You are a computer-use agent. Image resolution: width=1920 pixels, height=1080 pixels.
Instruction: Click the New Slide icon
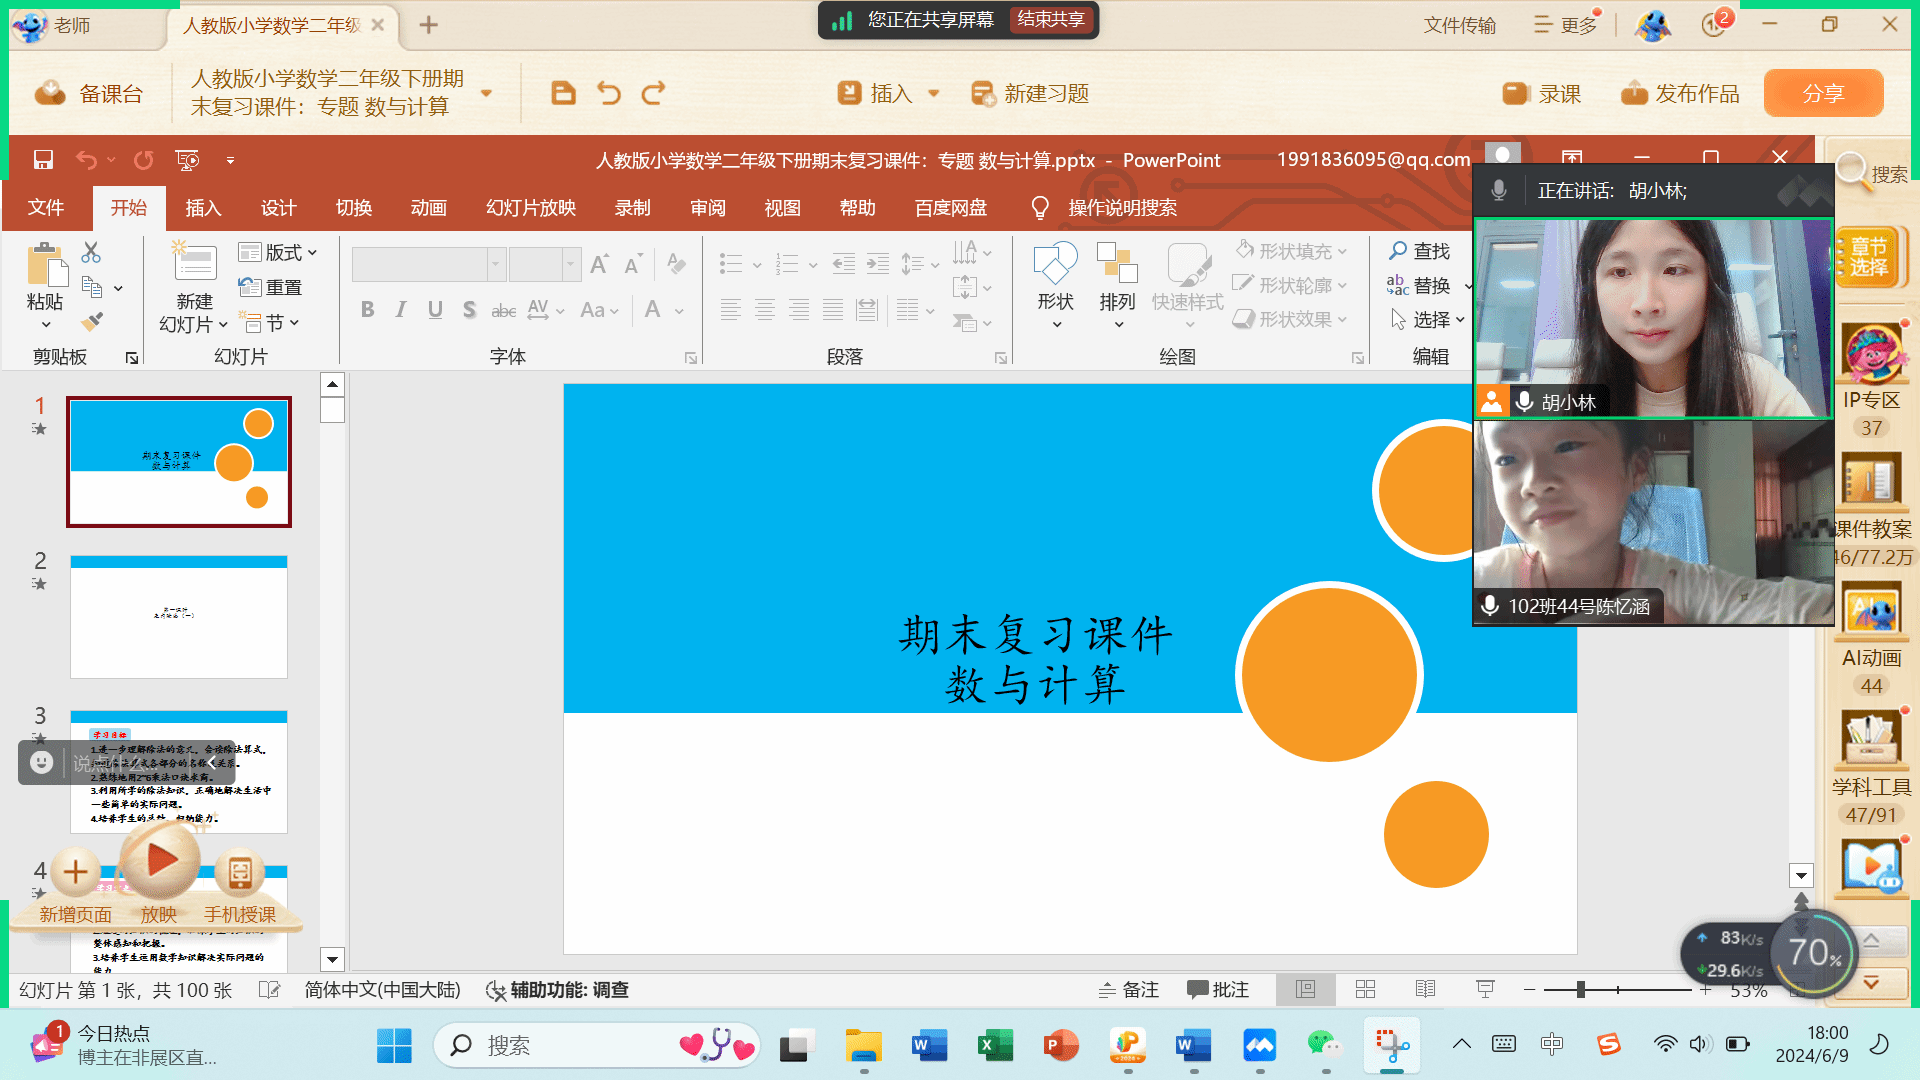[194, 264]
